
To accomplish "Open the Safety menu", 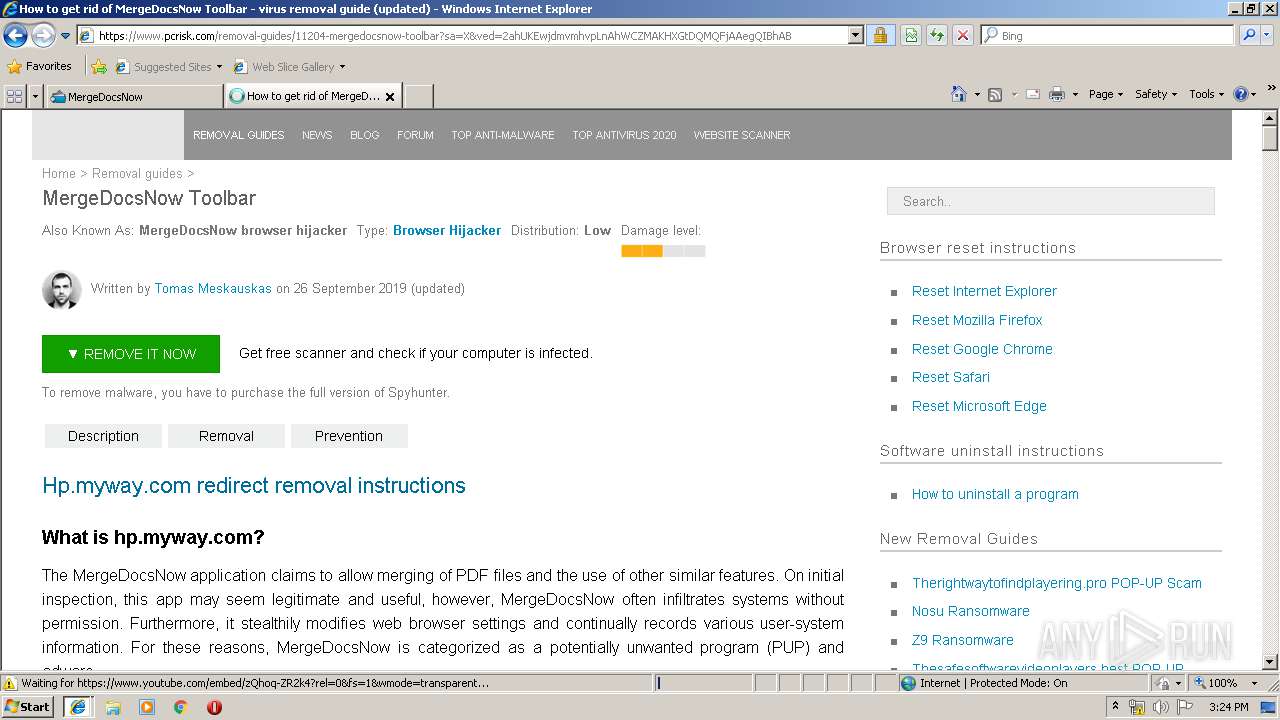I will point(1156,94).
